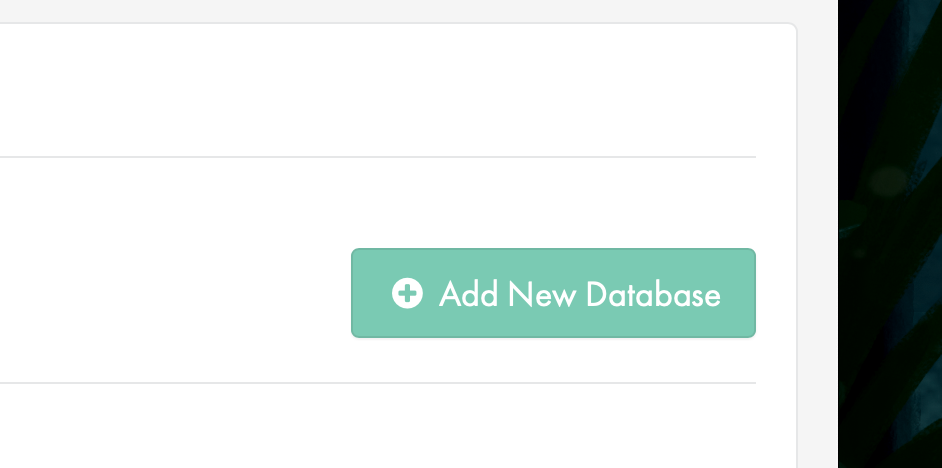The image size is (942, 468).
Task: Click the green padding right of 'Database' text
Action: [x=738, y=293]
